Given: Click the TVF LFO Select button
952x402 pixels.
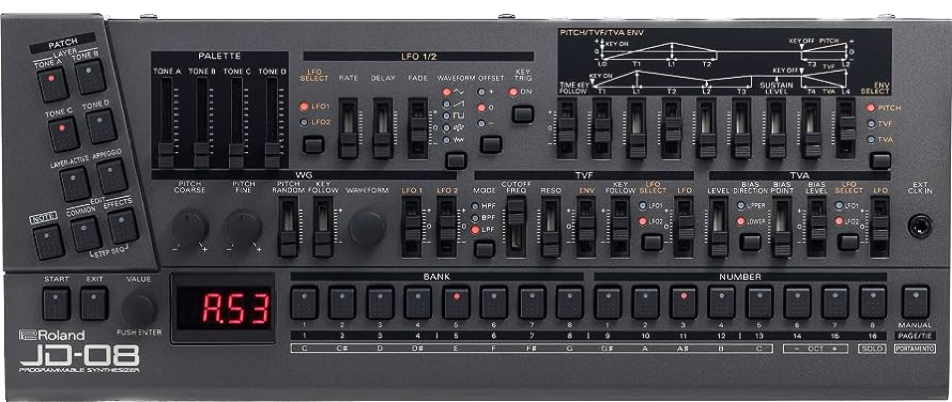Looking at the screenshot, I should point(652,242).
